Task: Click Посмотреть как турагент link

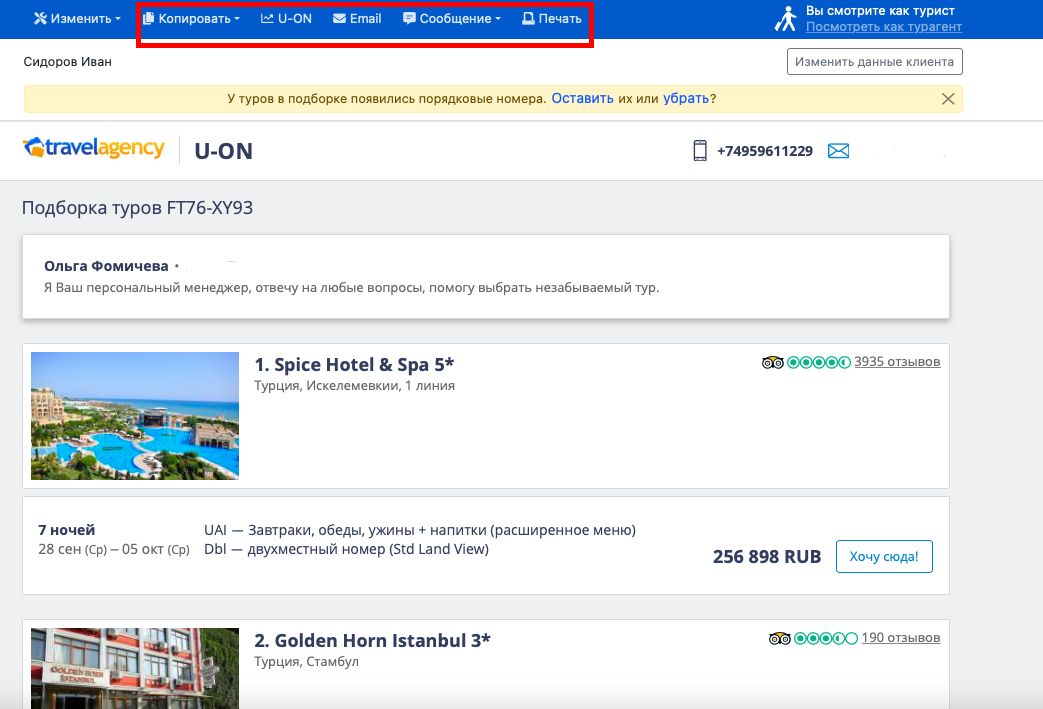Action: tap(883, 27)
